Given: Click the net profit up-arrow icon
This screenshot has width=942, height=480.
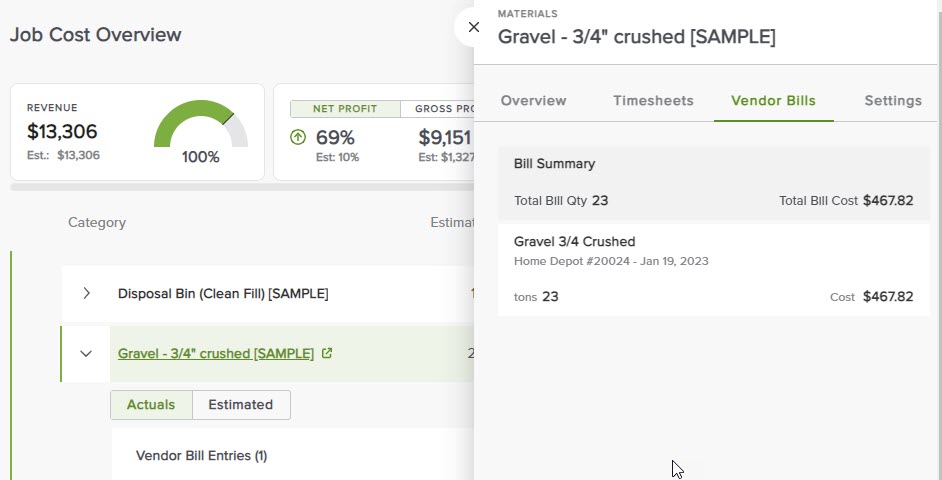Looking at the screenshot, I should [297, 138].
